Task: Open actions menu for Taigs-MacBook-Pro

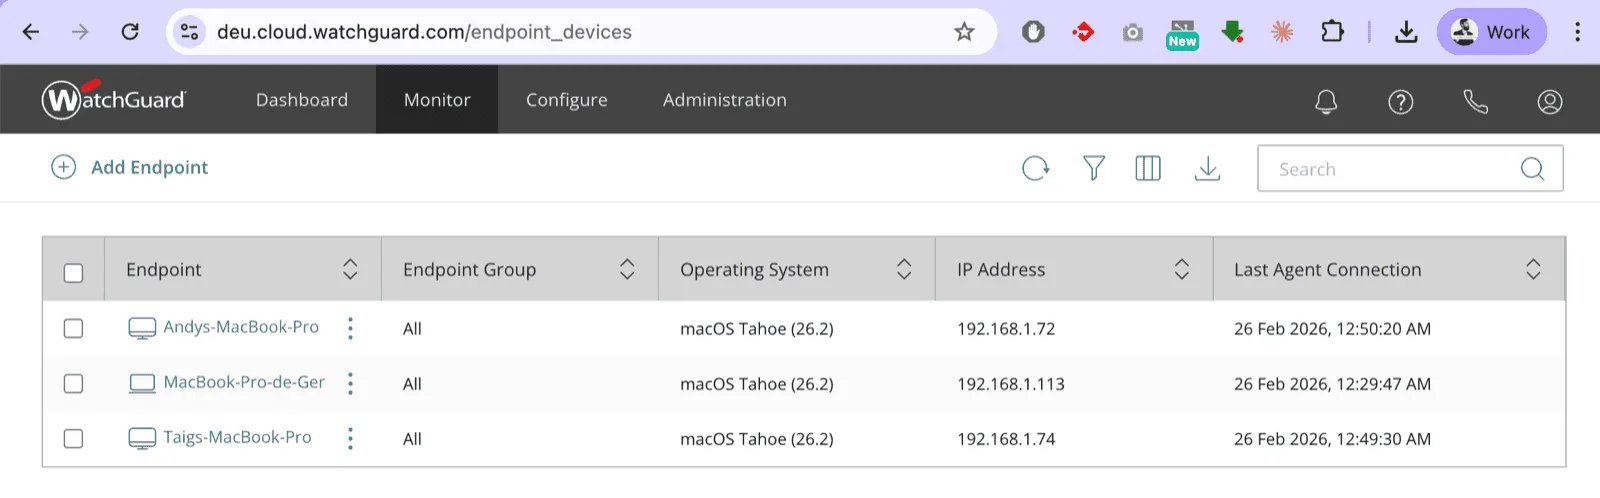Action: tap(350, 438)
